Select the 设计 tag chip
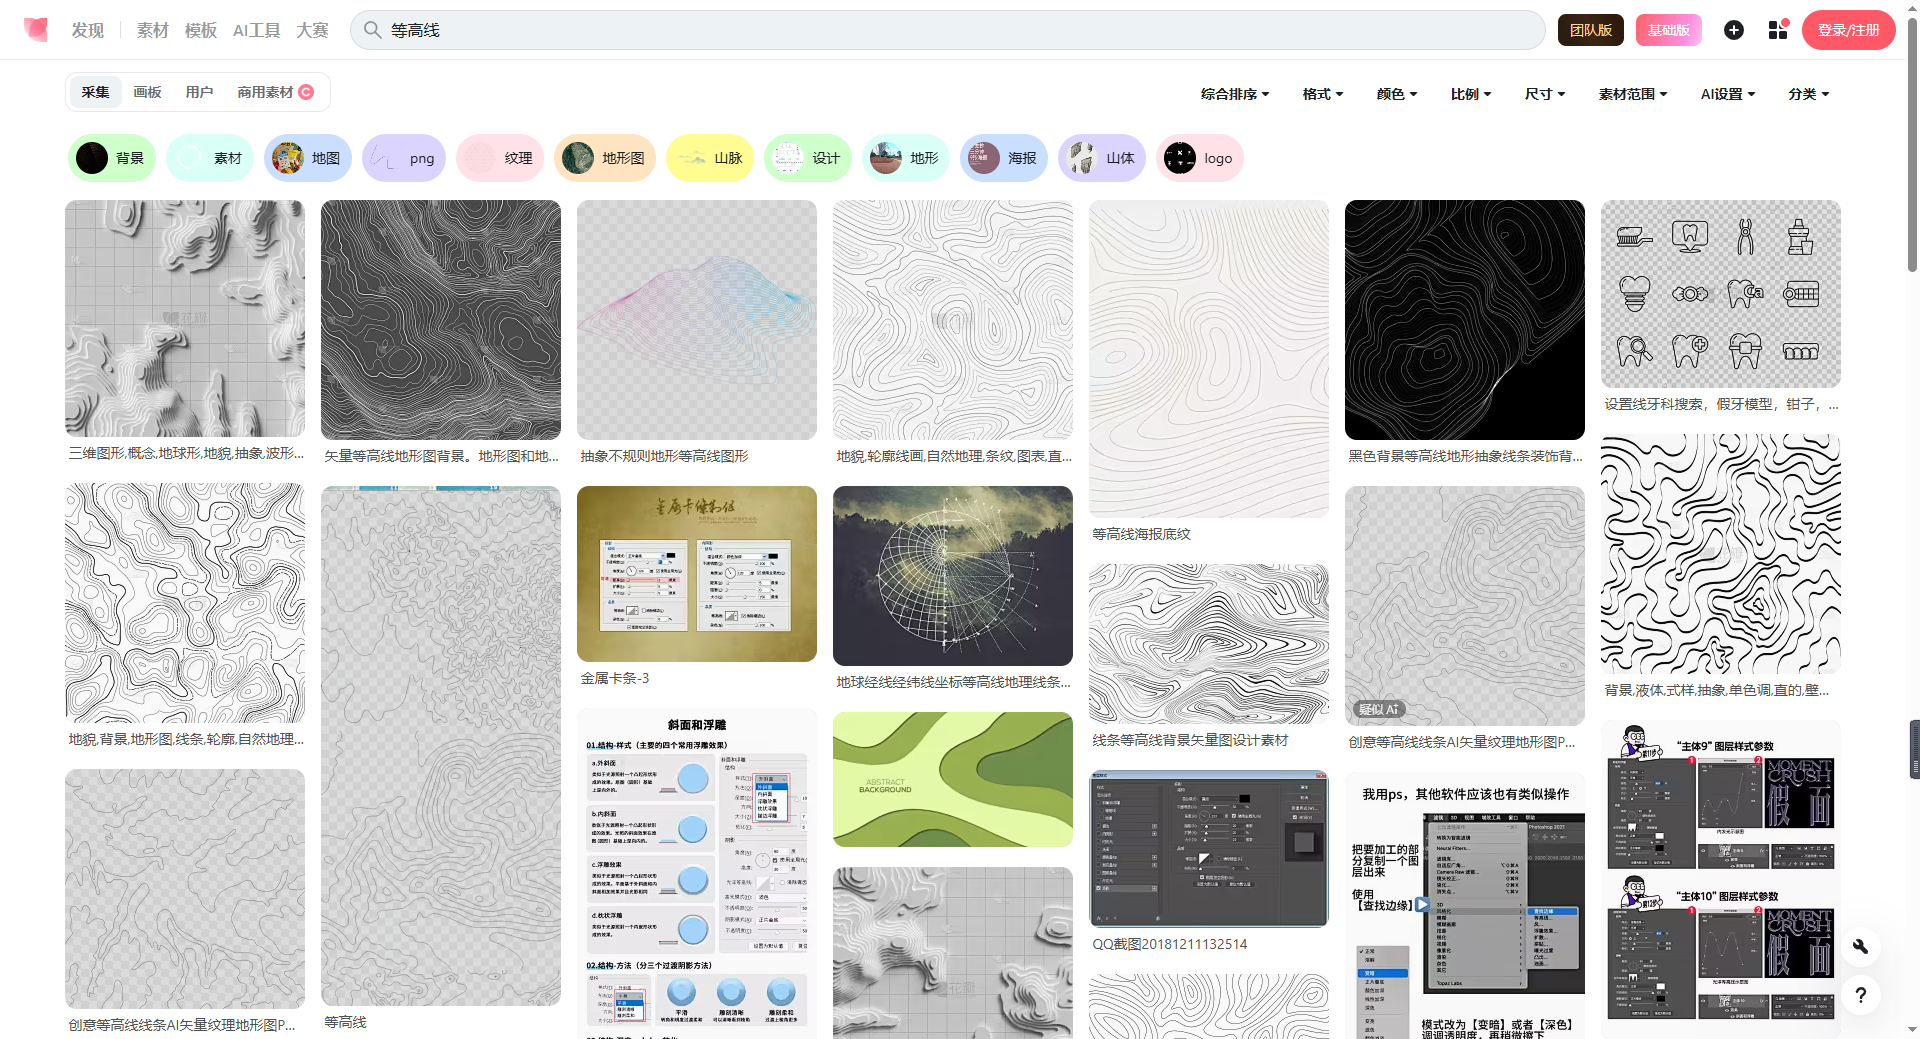 pyautogui.click(x=808, y=158)
